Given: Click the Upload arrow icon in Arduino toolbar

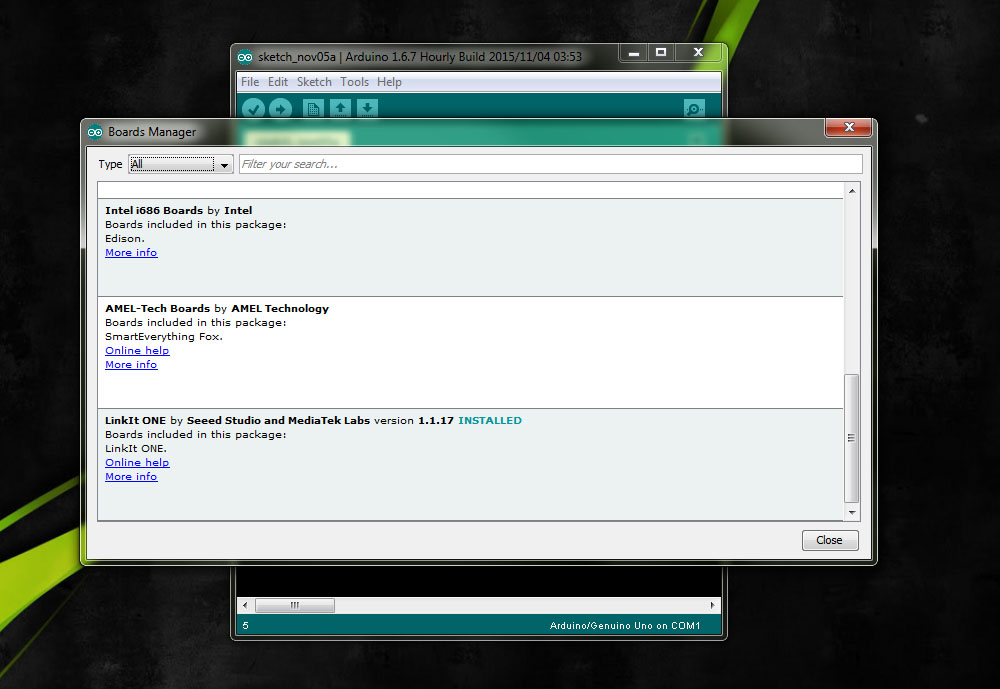Looking at the screenshot, I should pos(280,108).
